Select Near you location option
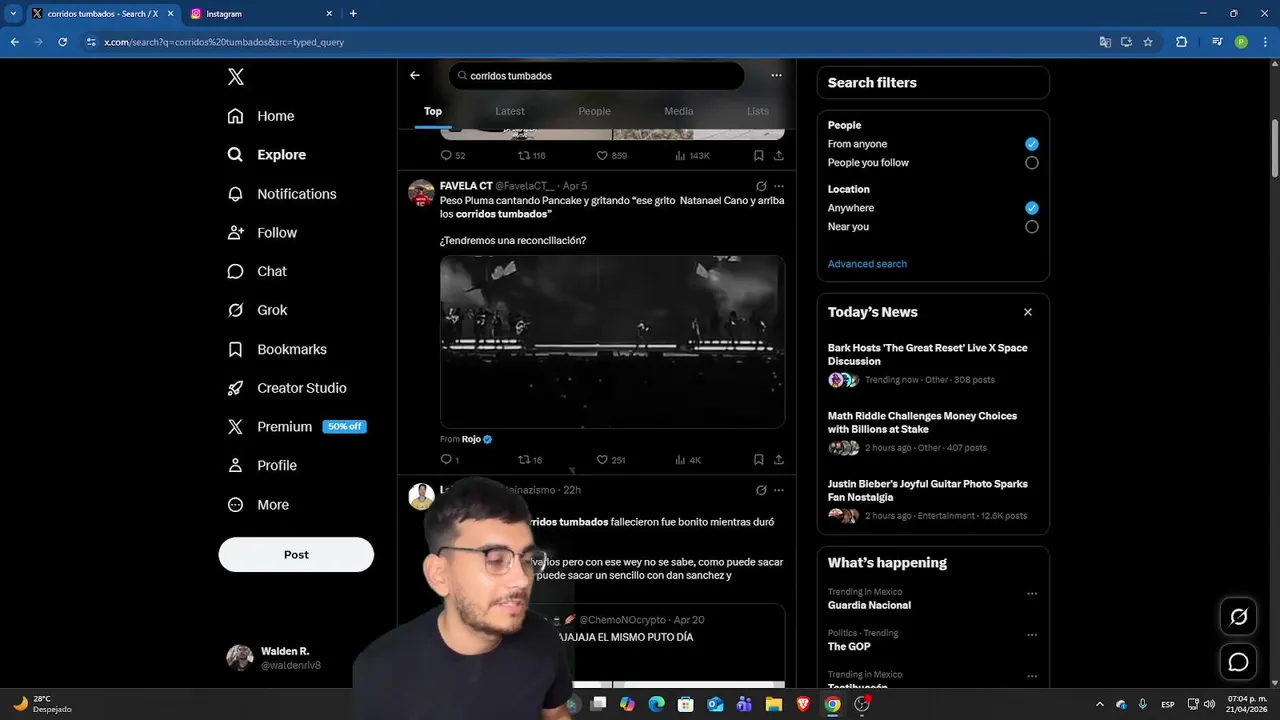 (1032, 227)
